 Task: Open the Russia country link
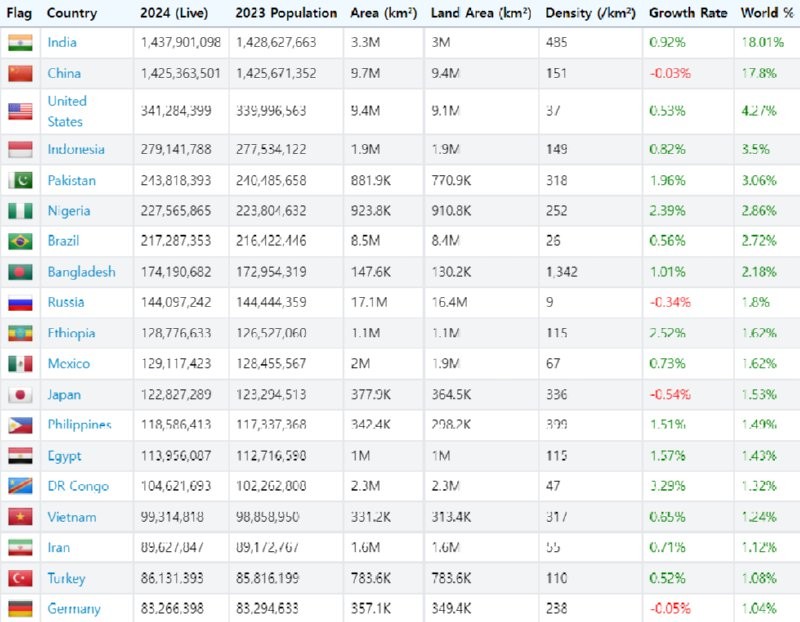click(x=66, y=303)
